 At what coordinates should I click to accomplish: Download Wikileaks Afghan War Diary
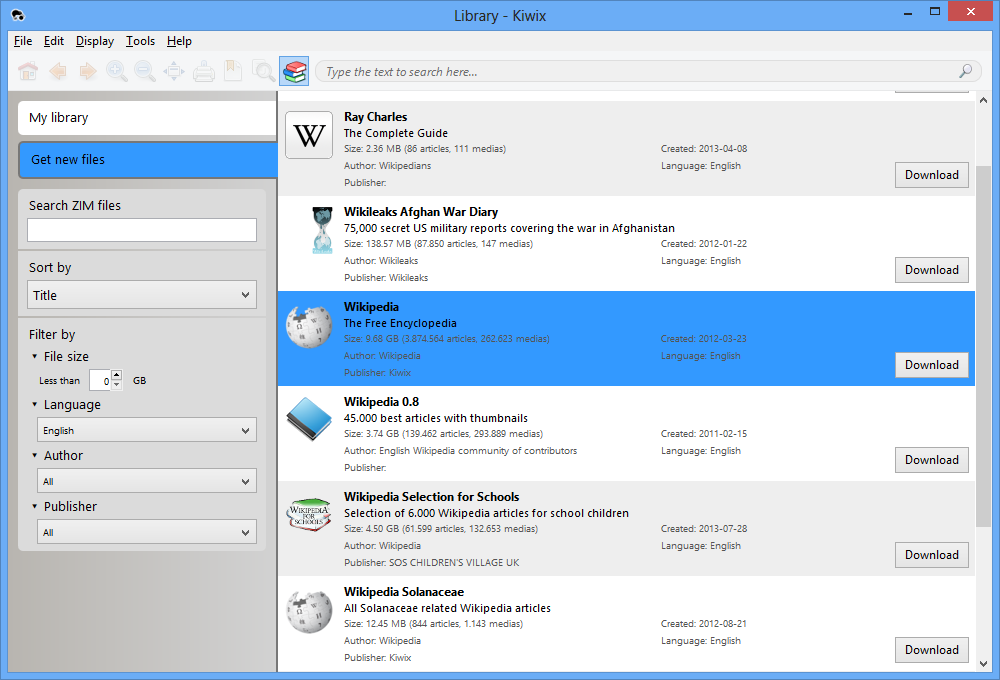point(931,270)
